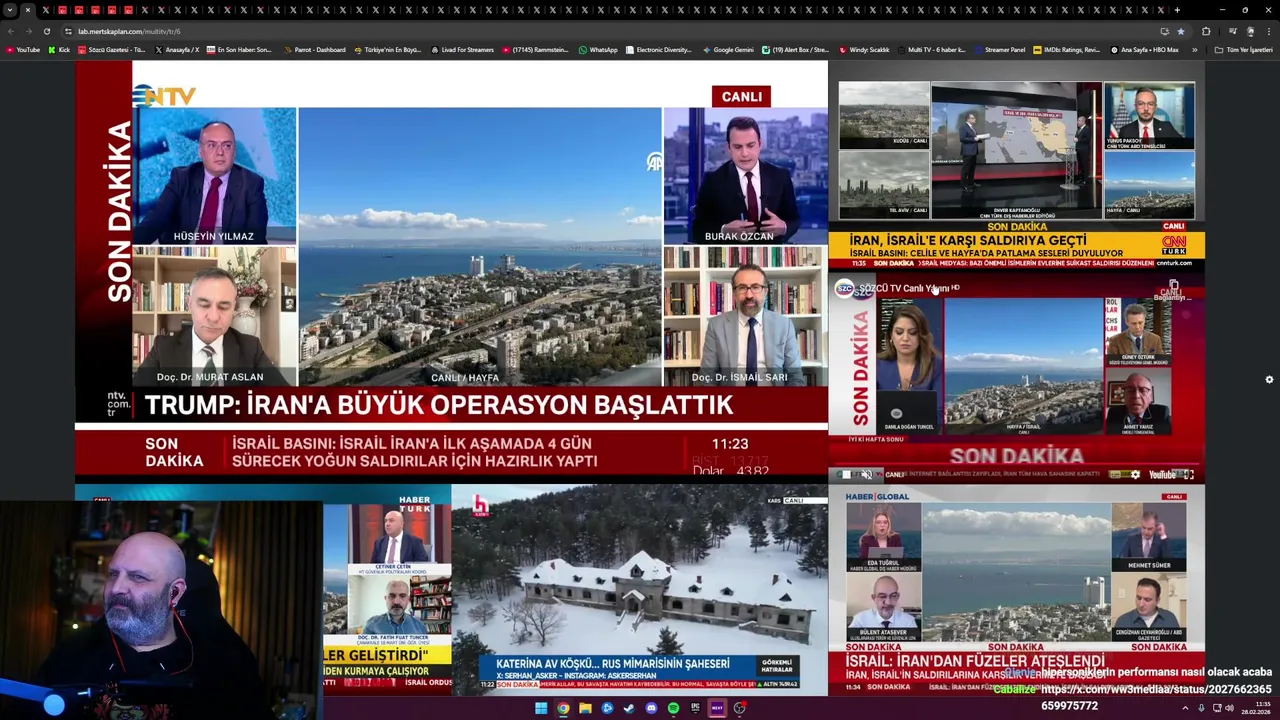Open the Rammstein YouTube bookmark
1280x720 pixels.
pos(535,49)
